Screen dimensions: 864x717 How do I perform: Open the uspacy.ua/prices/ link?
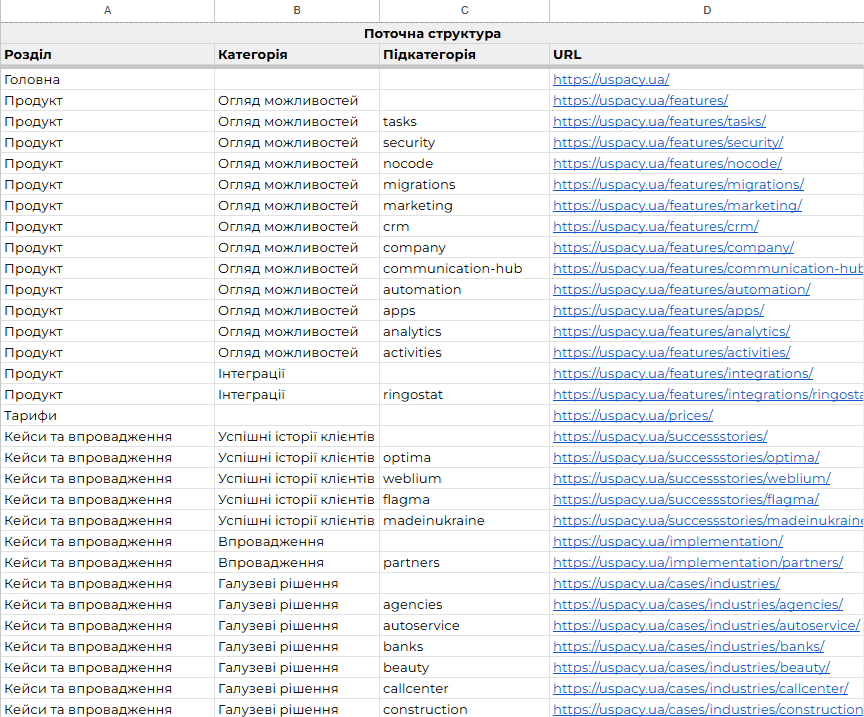pos(633,416)
